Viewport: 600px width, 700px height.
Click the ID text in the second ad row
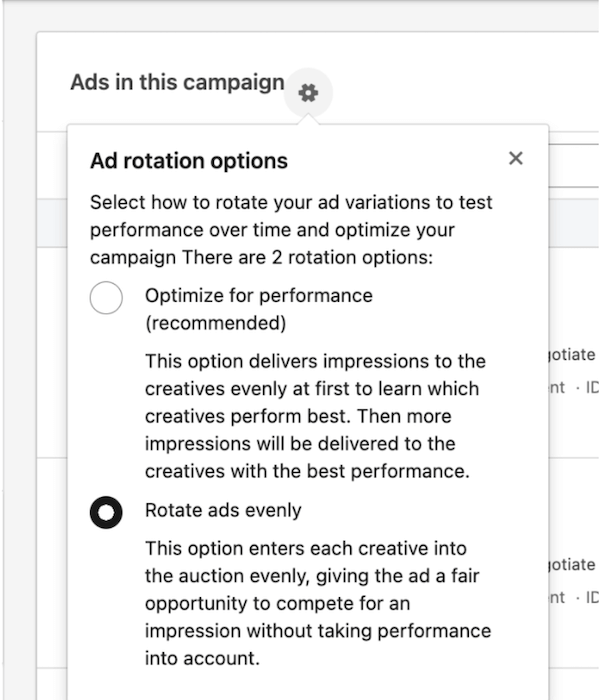pyautogui.click(x=590, y=597)
